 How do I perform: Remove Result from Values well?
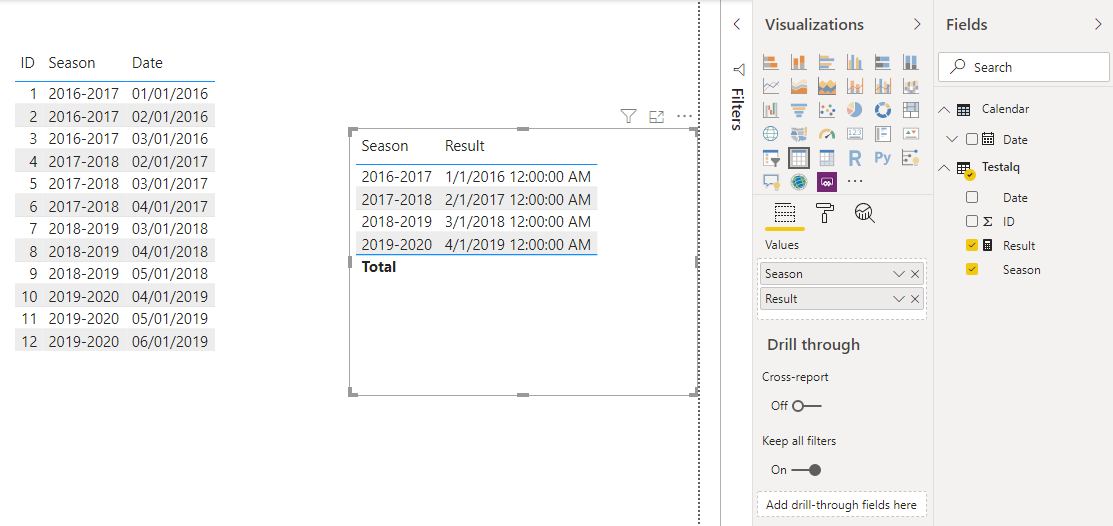(x=915, y=299)
